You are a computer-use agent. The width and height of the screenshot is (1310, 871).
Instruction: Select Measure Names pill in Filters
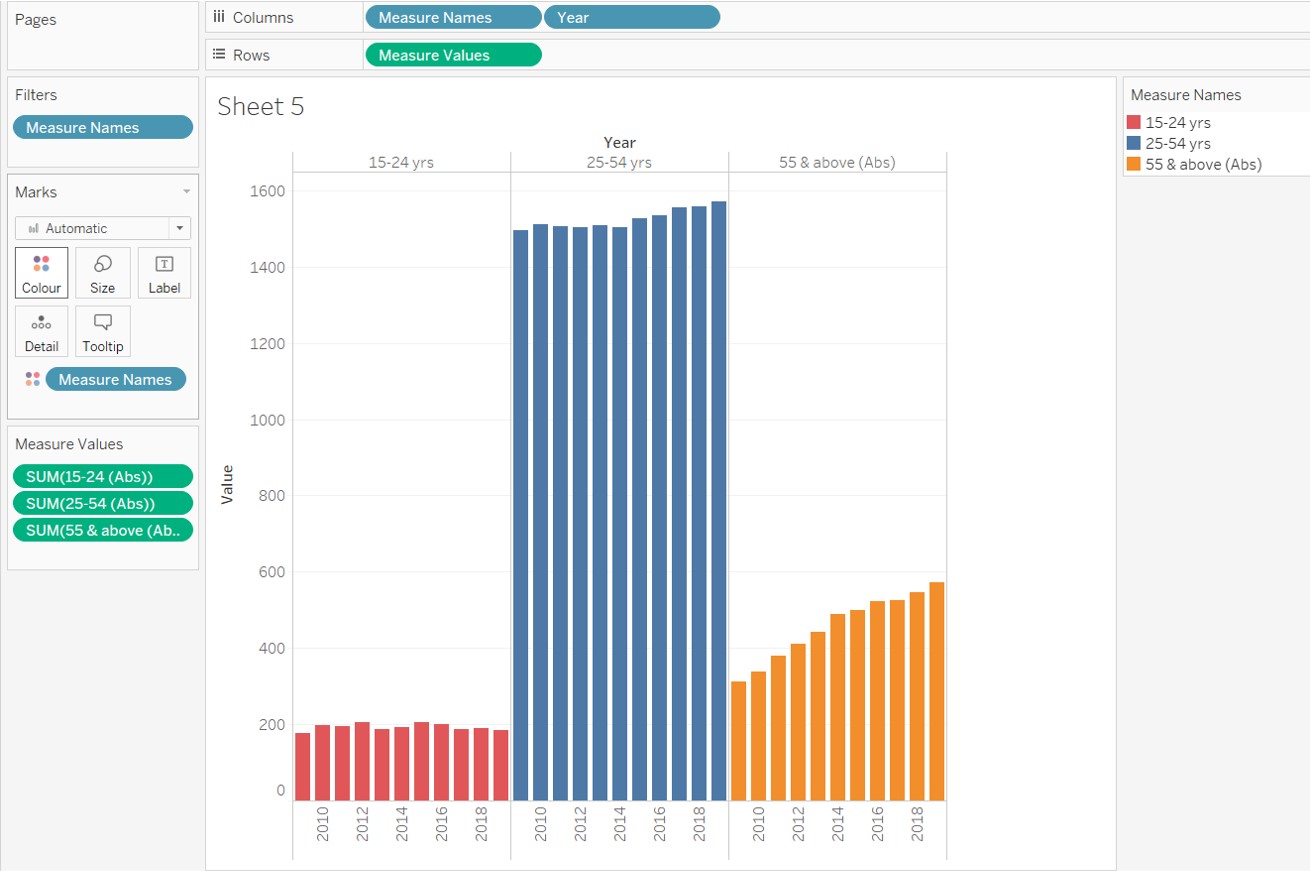[102, 128]
